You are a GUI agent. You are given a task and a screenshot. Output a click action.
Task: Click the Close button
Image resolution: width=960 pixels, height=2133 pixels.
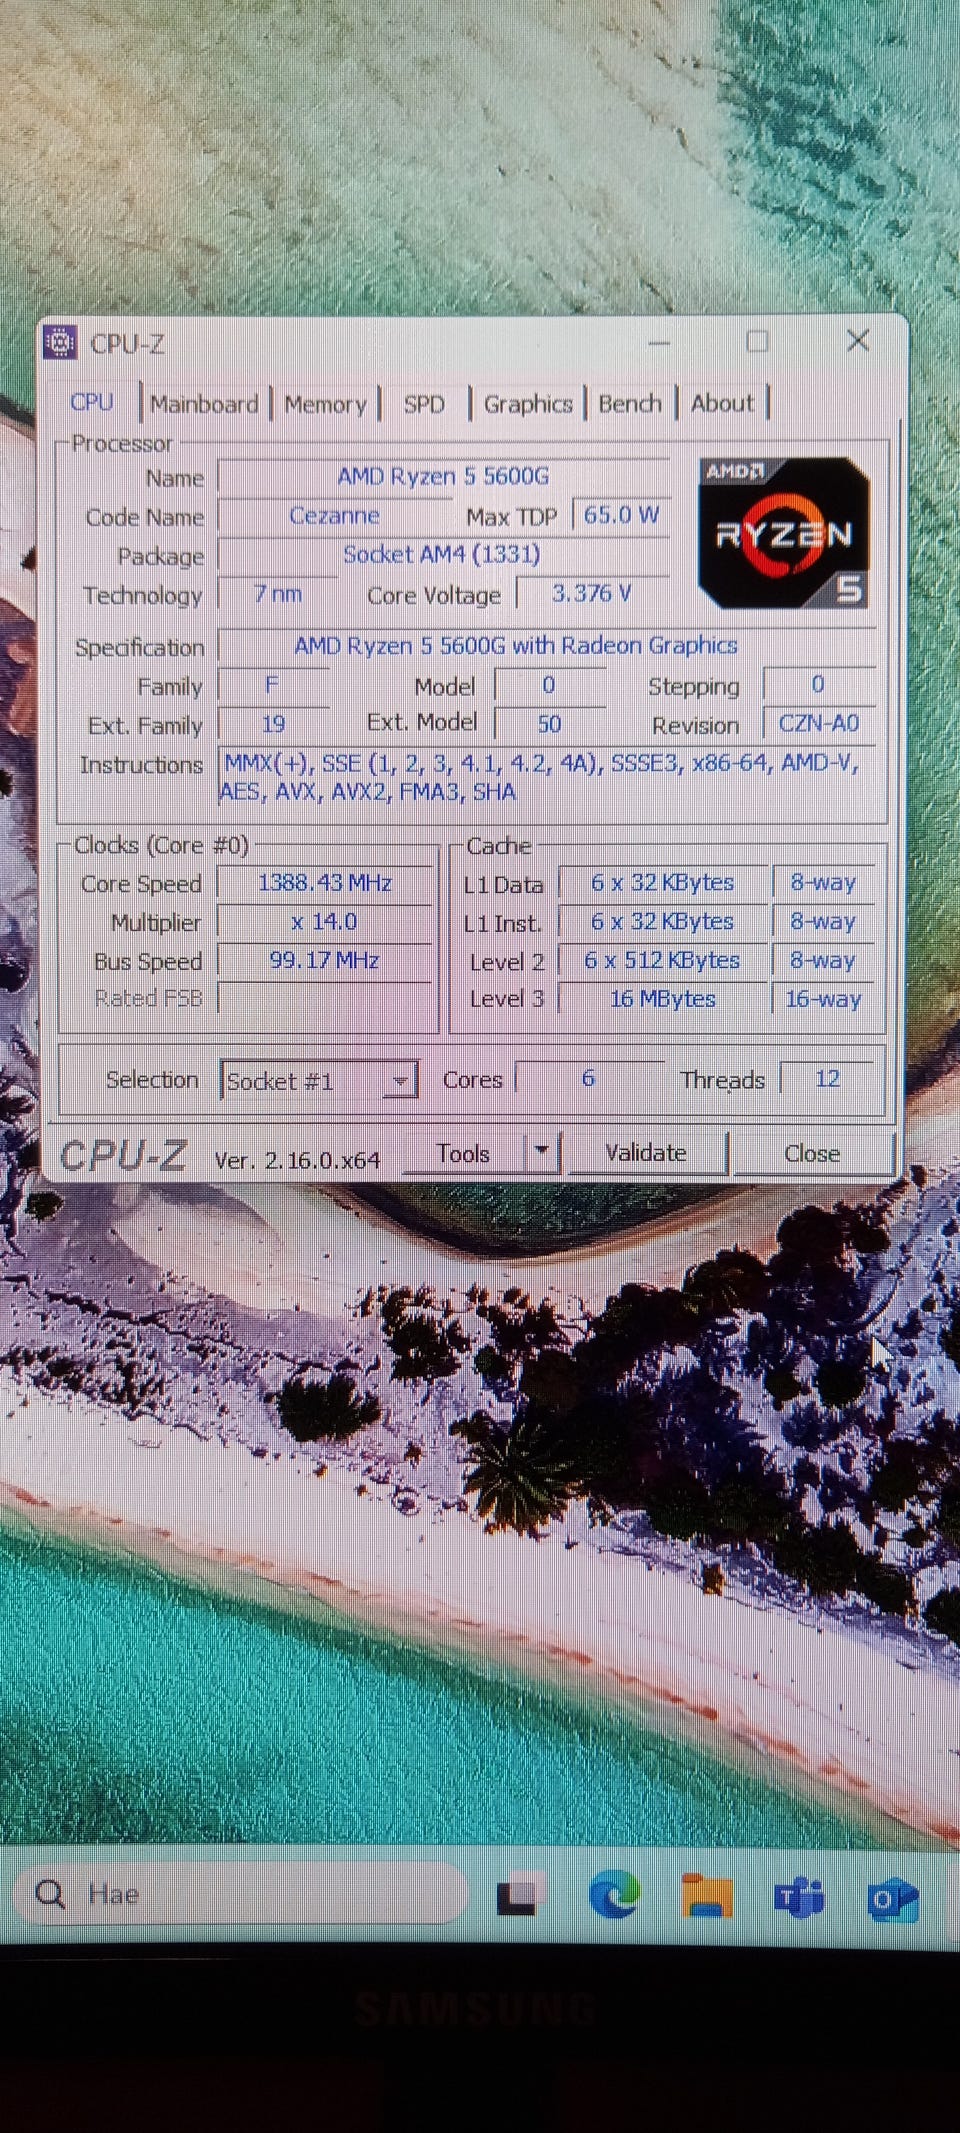pos(812,1153)
